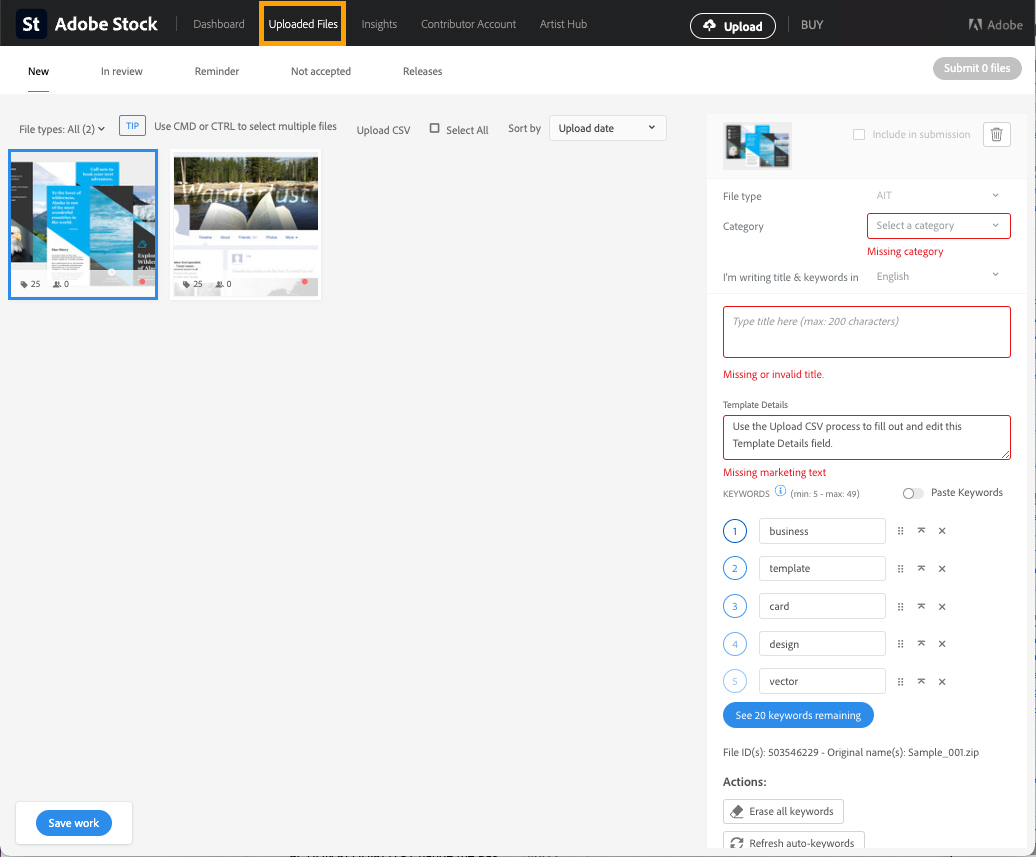Check the Select All checkbox
This screenshot has height=857, width=1036.
click(435, 129)
